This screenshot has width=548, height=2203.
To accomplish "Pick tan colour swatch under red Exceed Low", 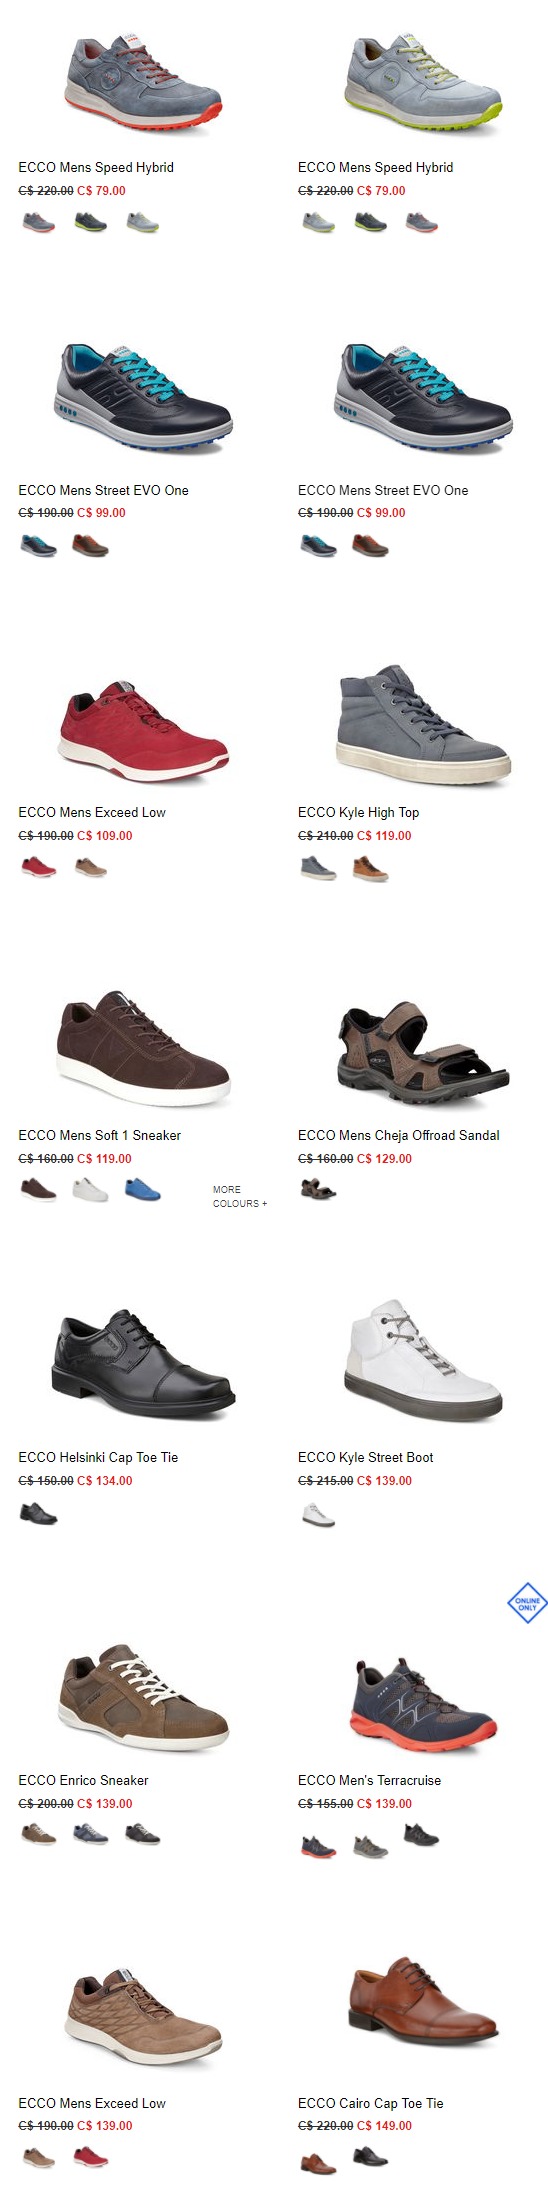I will [x=91, y=867].
